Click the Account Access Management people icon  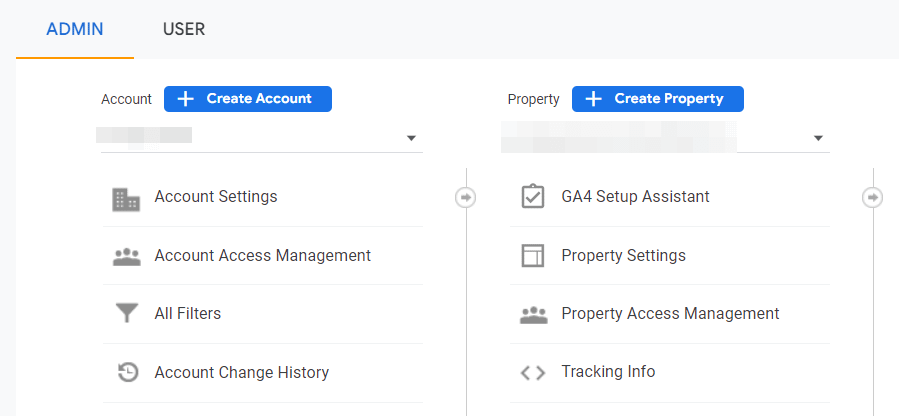[127, 257]
